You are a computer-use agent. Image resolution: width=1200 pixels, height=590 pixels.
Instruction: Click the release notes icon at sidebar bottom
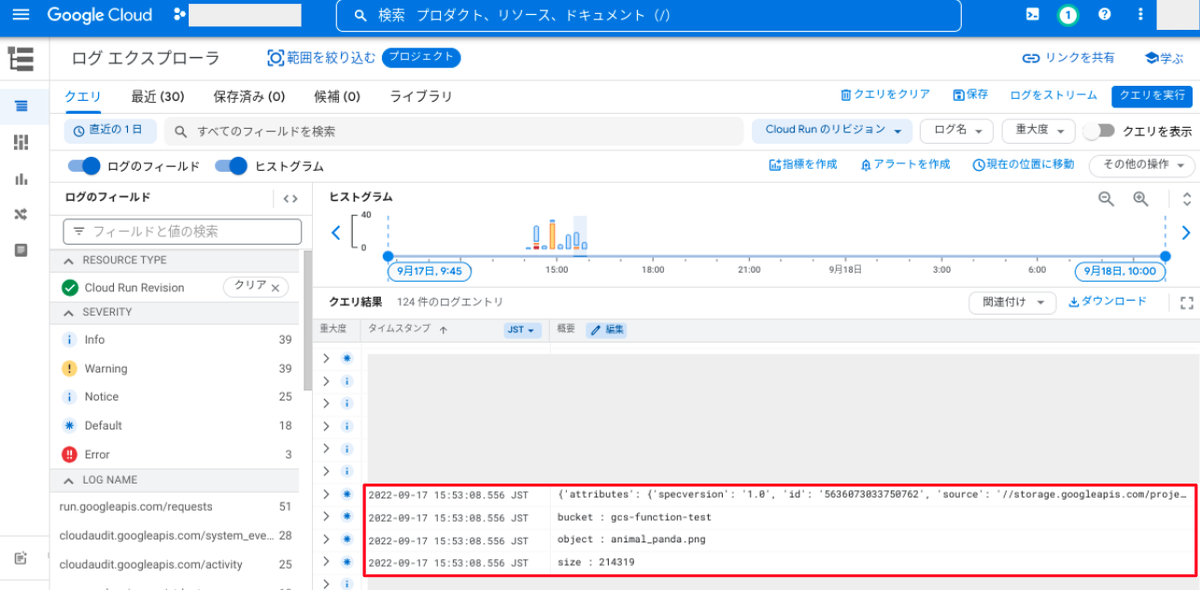point(21,557)
